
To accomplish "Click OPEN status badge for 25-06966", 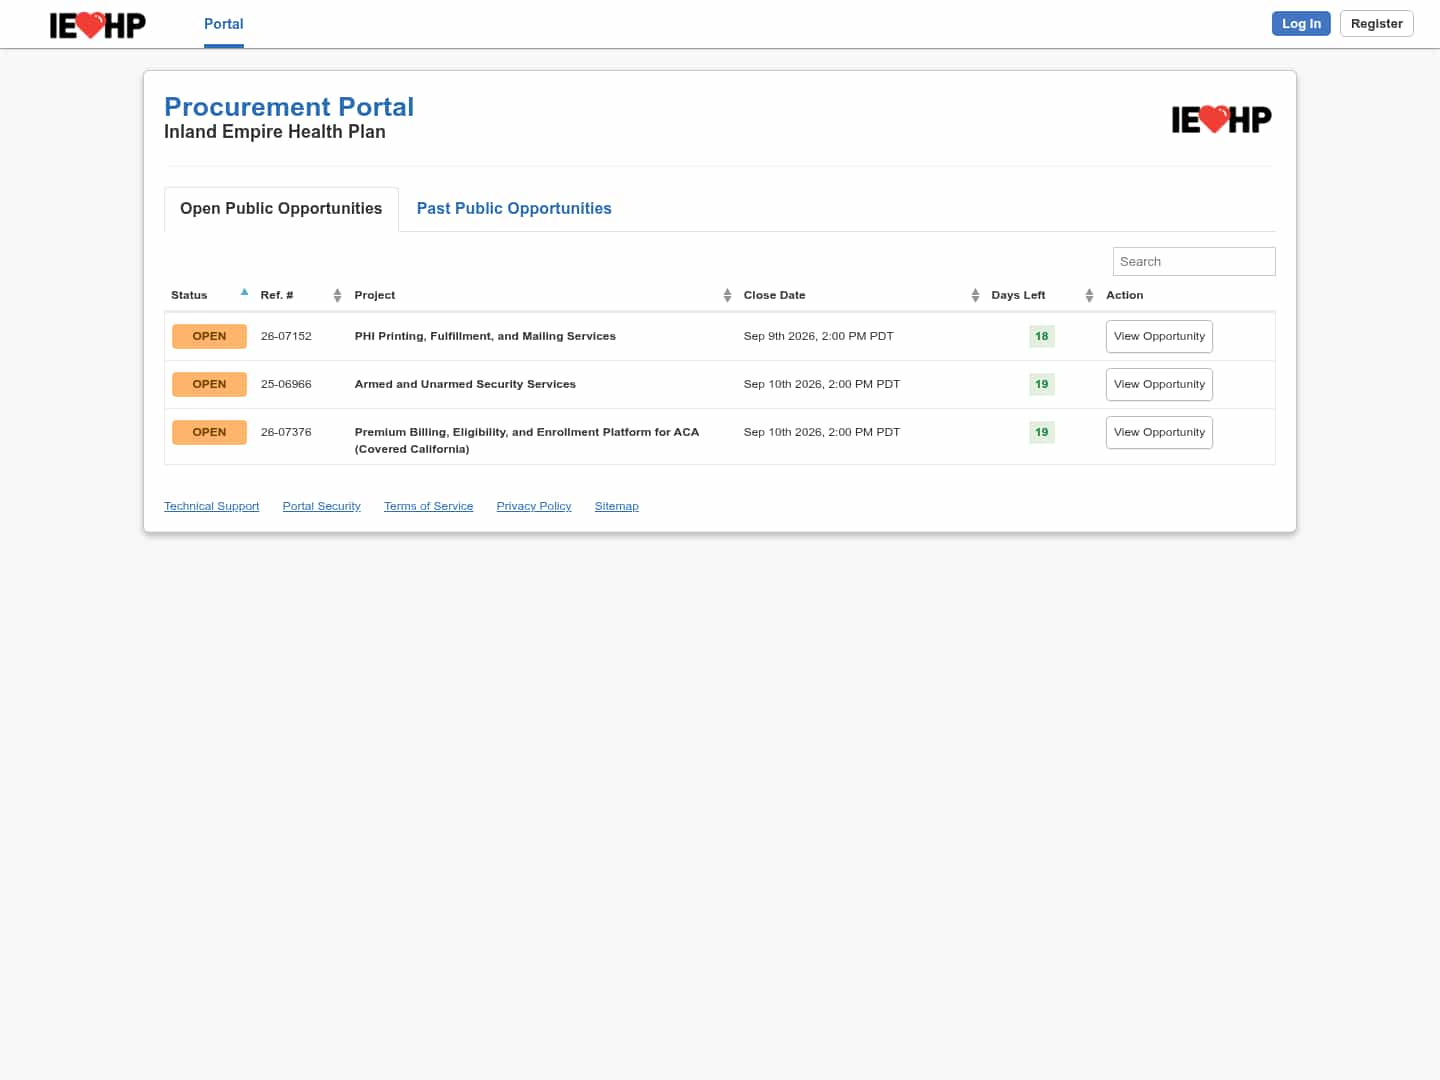I will pyautogui.click(x=209, y=384).
